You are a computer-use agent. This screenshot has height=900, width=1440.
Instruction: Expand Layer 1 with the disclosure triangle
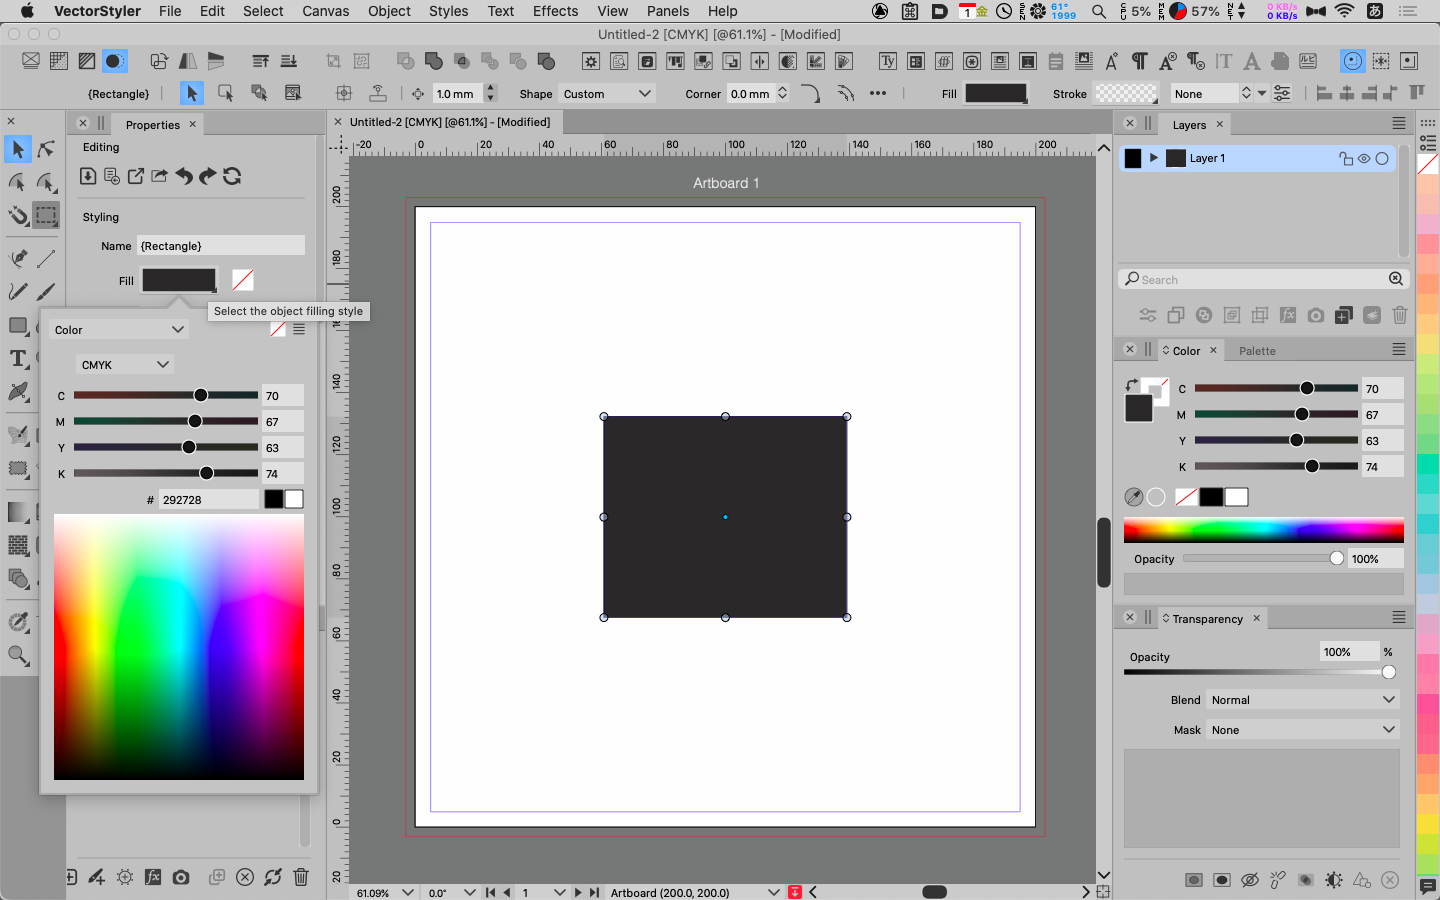click(1154, 158)
